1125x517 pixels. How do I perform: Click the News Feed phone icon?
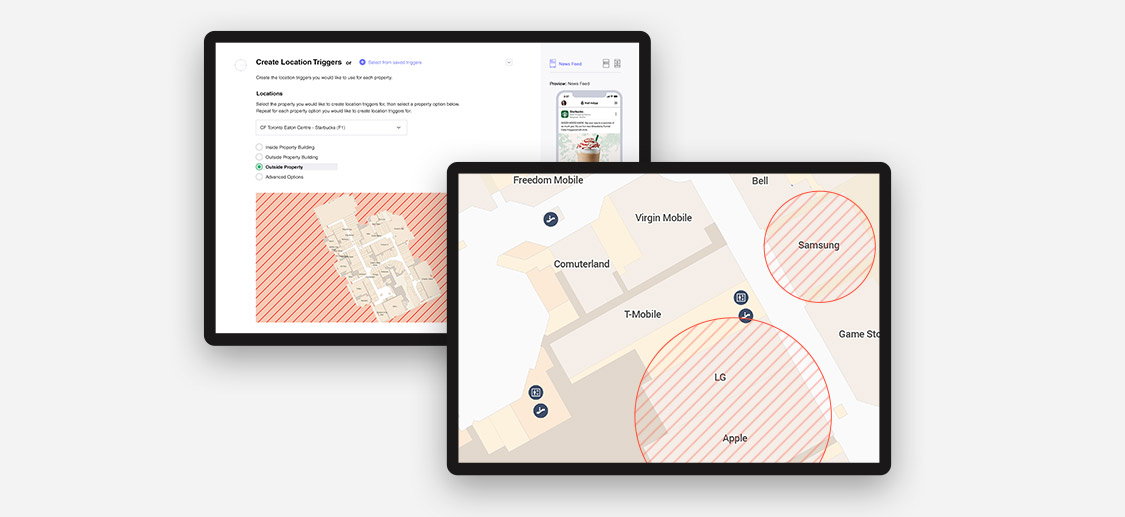[552, 64]
